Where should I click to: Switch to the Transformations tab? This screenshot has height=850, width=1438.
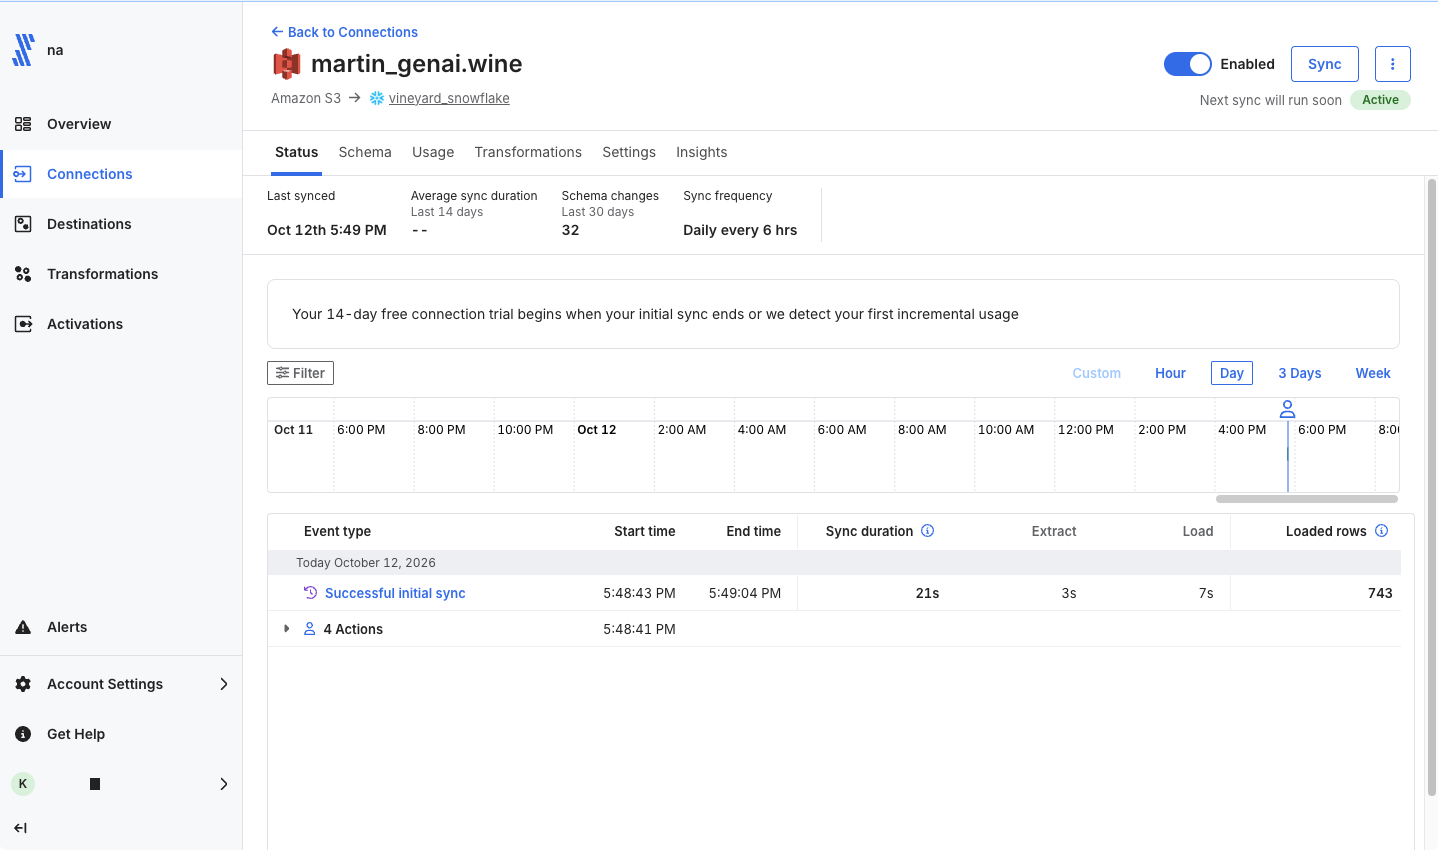pyautogui.click(x=528, y=152)
